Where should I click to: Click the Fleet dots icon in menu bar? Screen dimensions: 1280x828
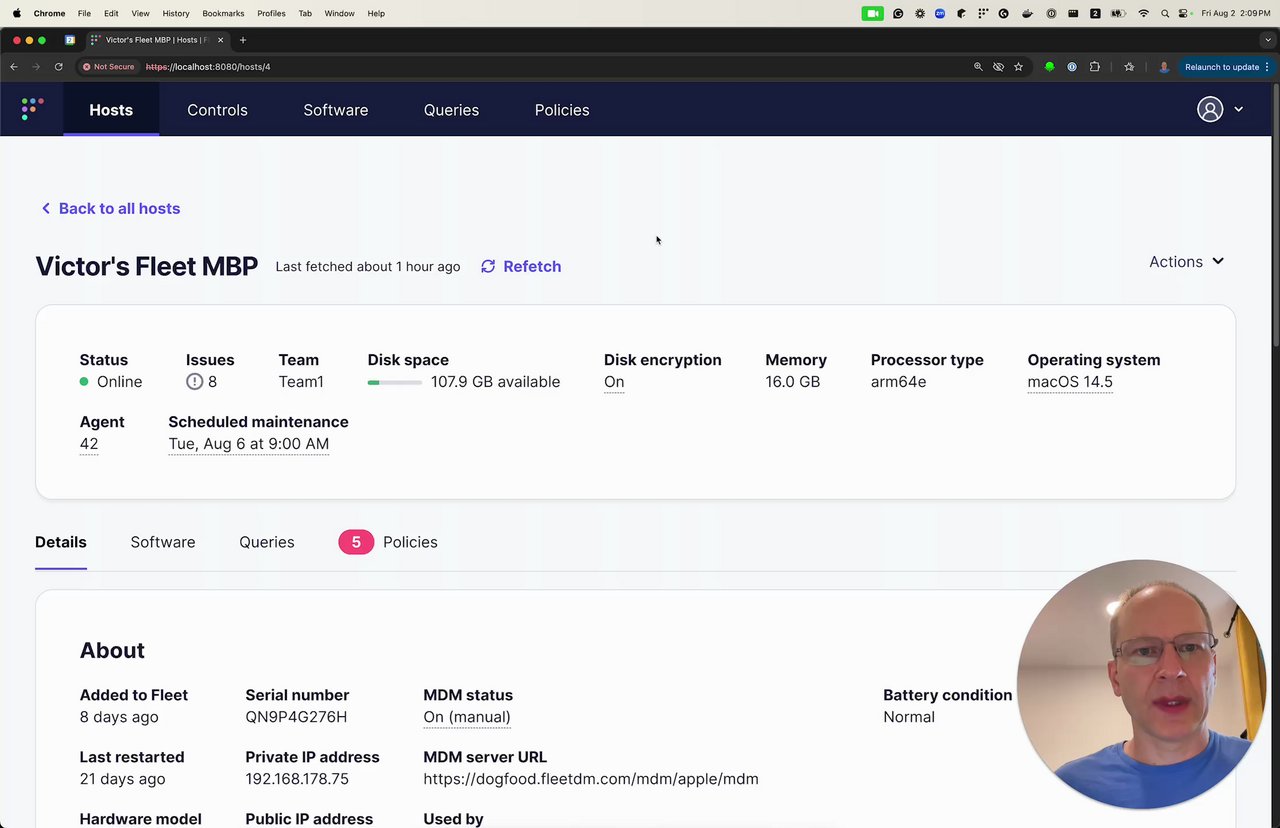click(983, 13)
